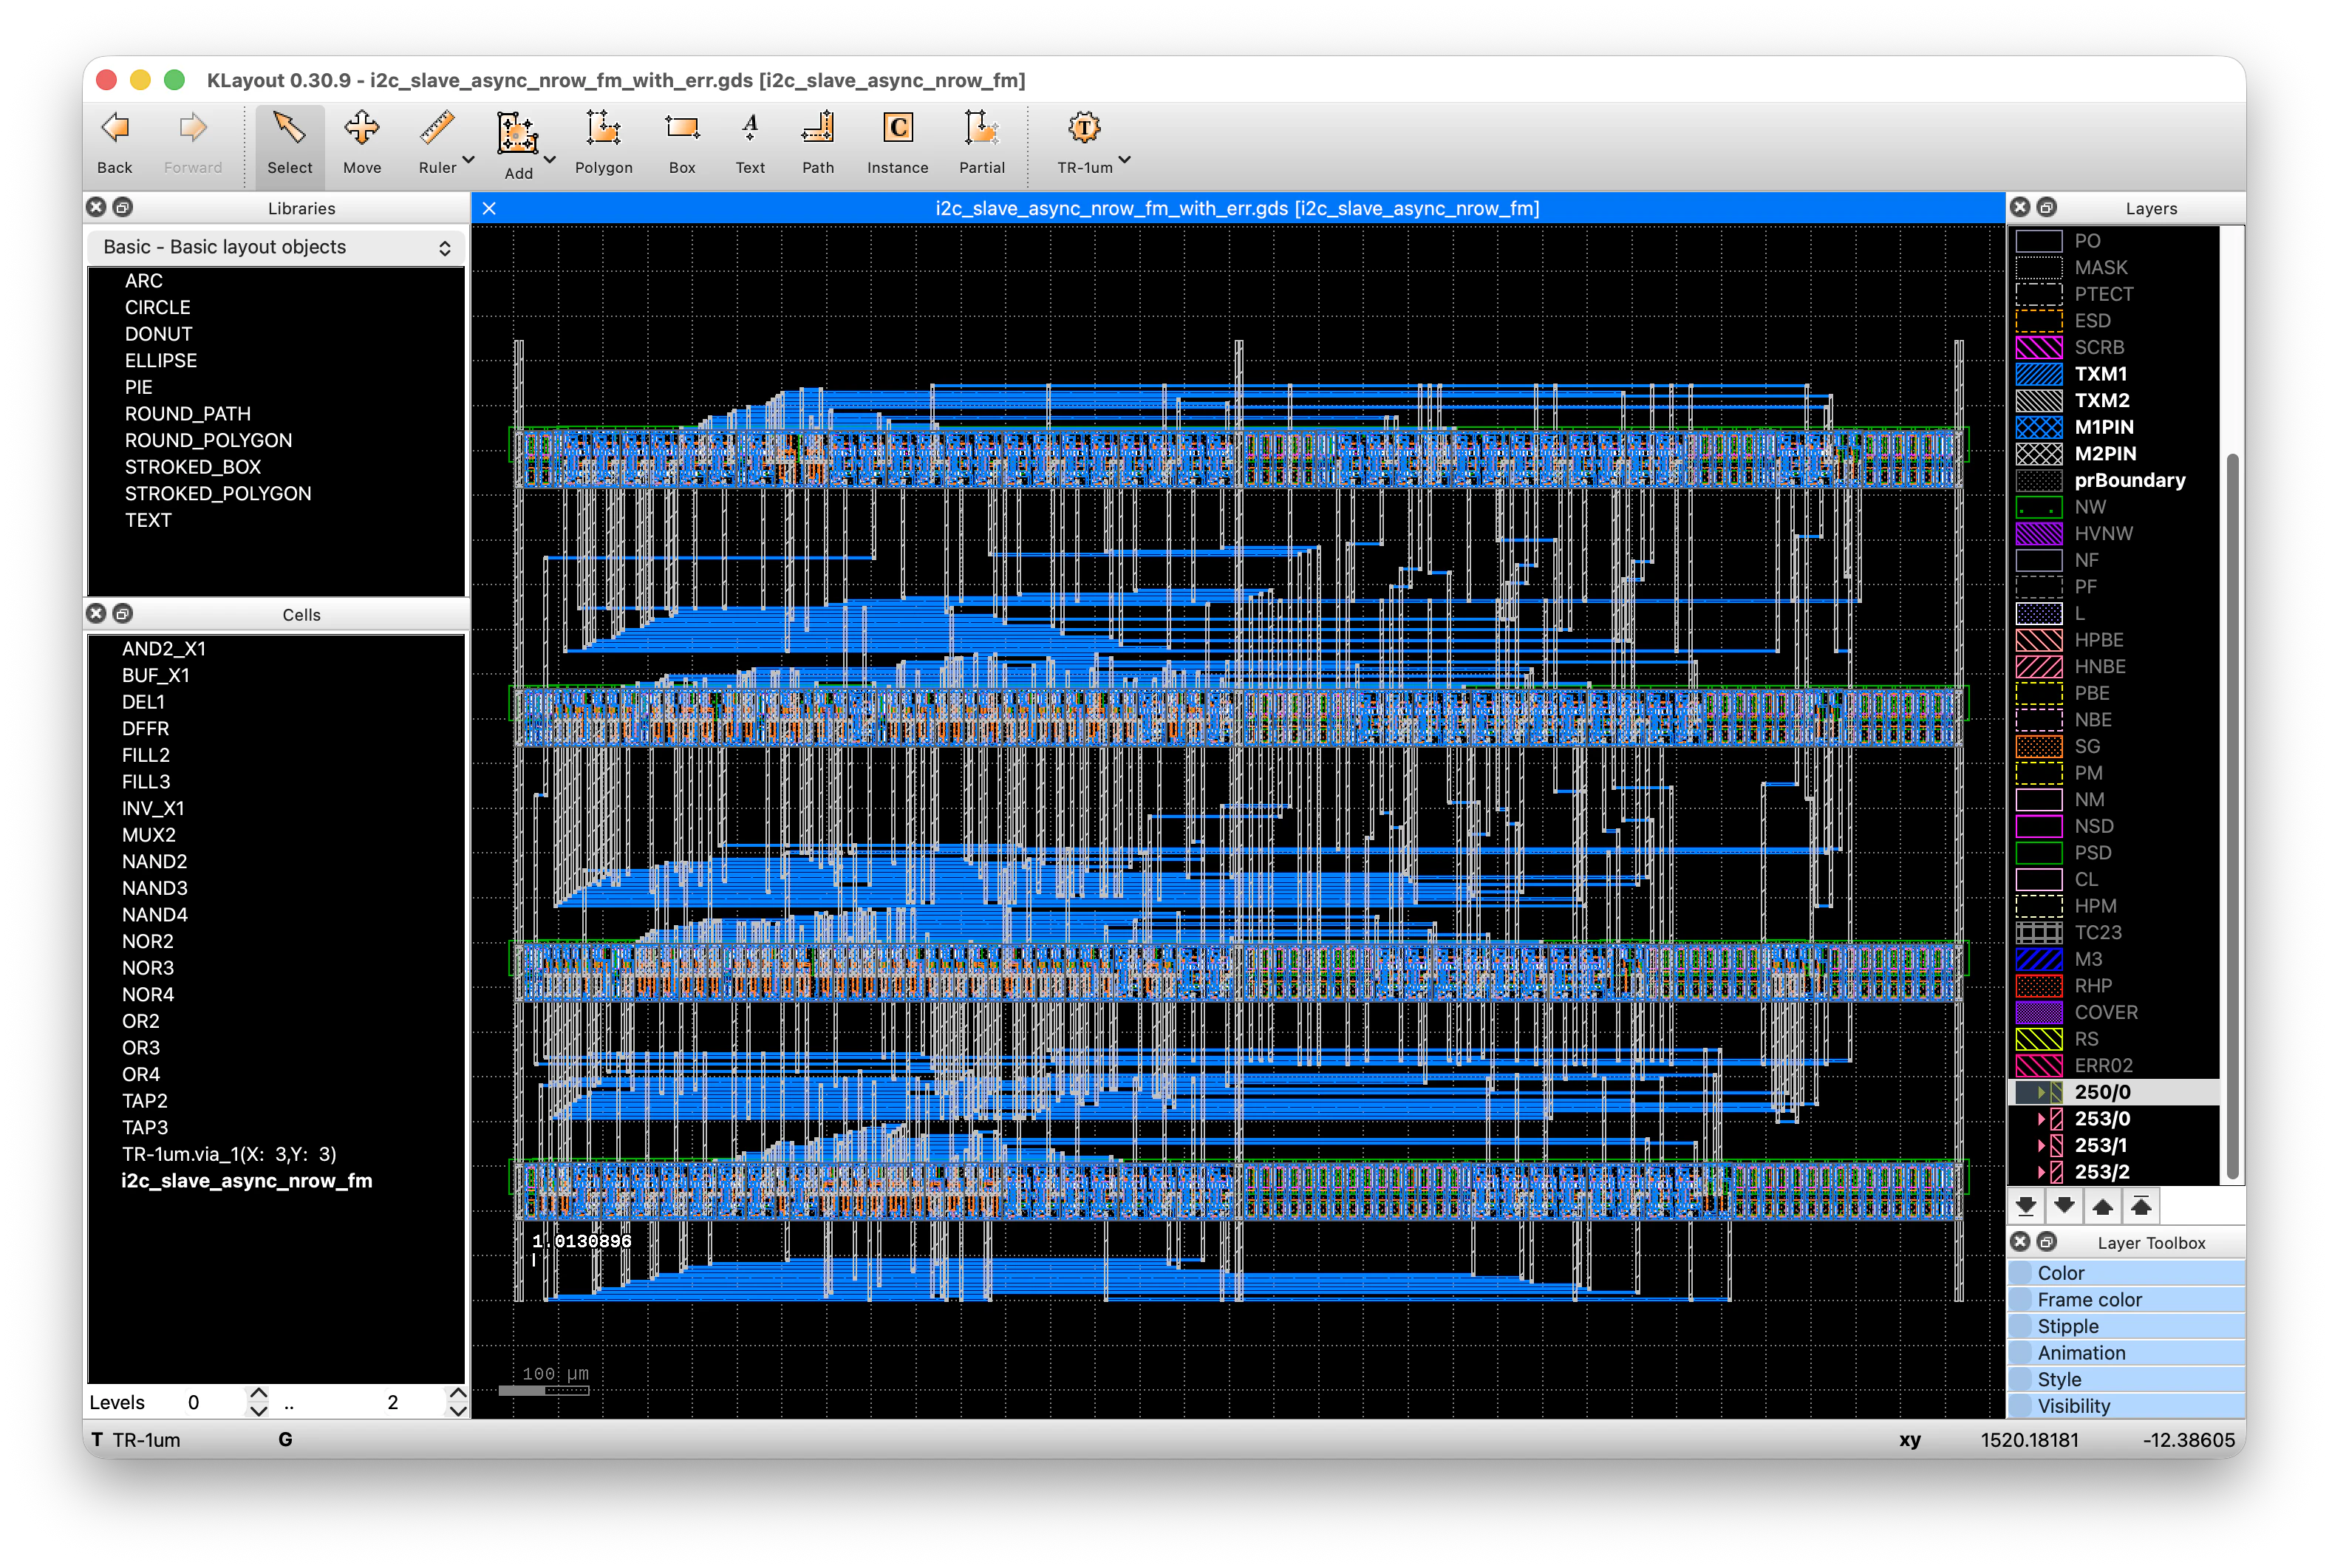Click the Add tool icon
The image size is (2329, 1568).
click(518, 133)
